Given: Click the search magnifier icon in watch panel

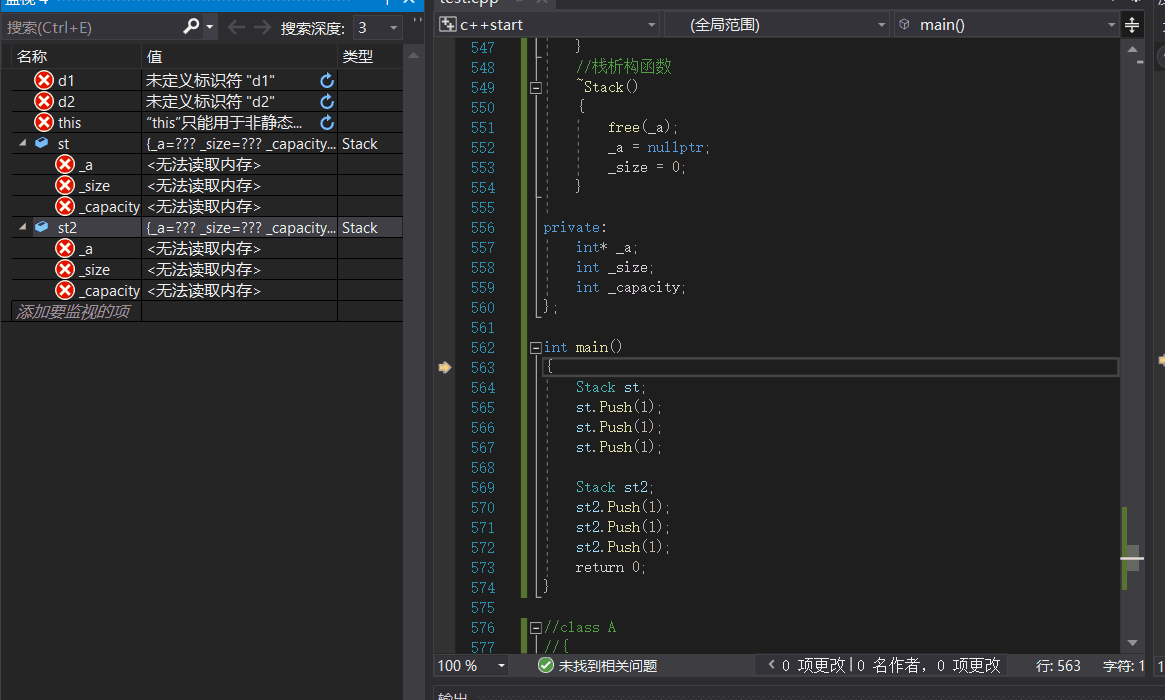Looking at the screenshot, I should click(191, 27).
